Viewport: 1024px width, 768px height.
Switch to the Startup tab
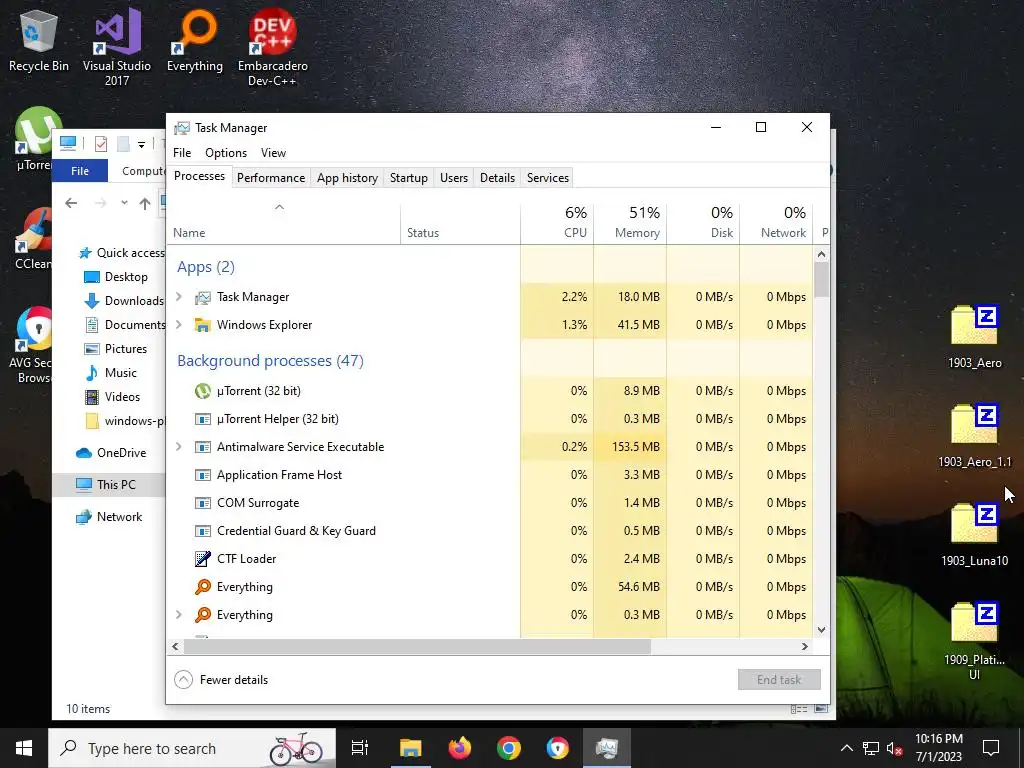pos(409,178)
